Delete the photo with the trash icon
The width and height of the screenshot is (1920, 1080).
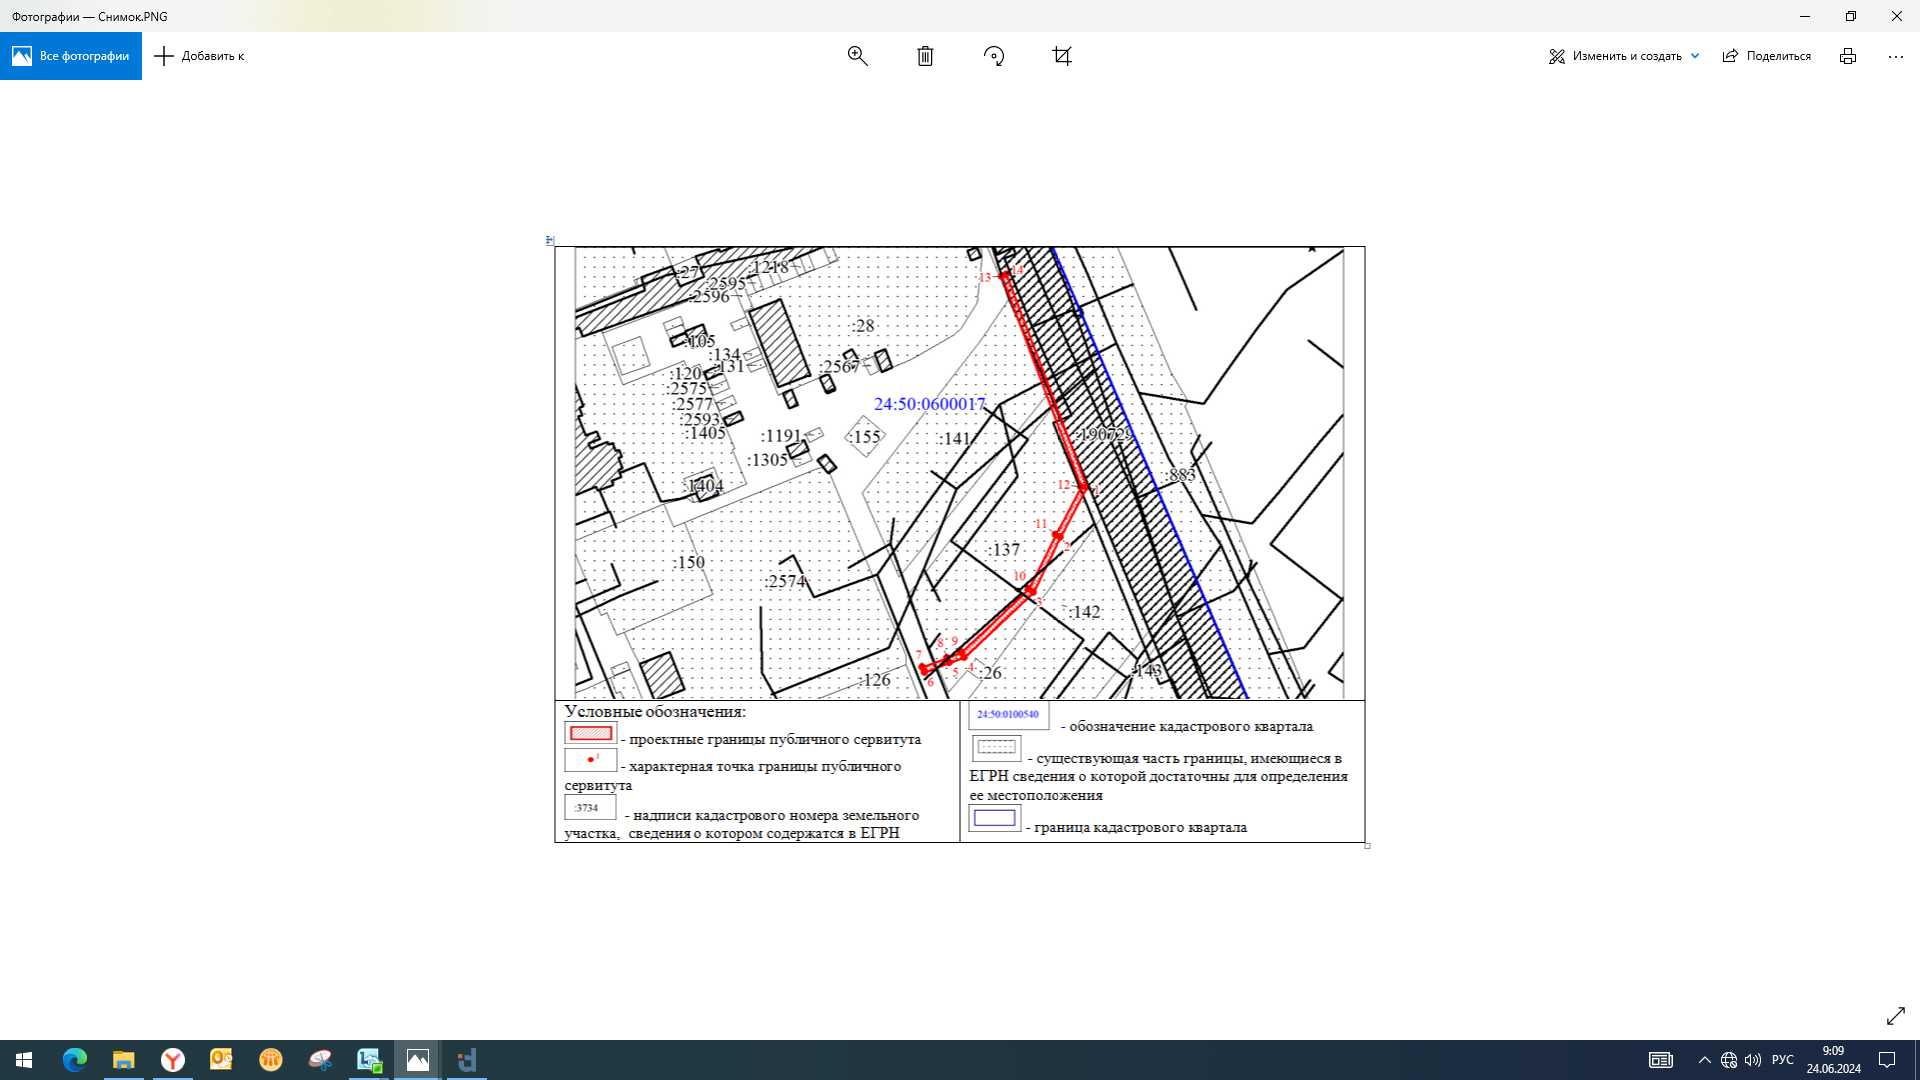click(925, 56)
